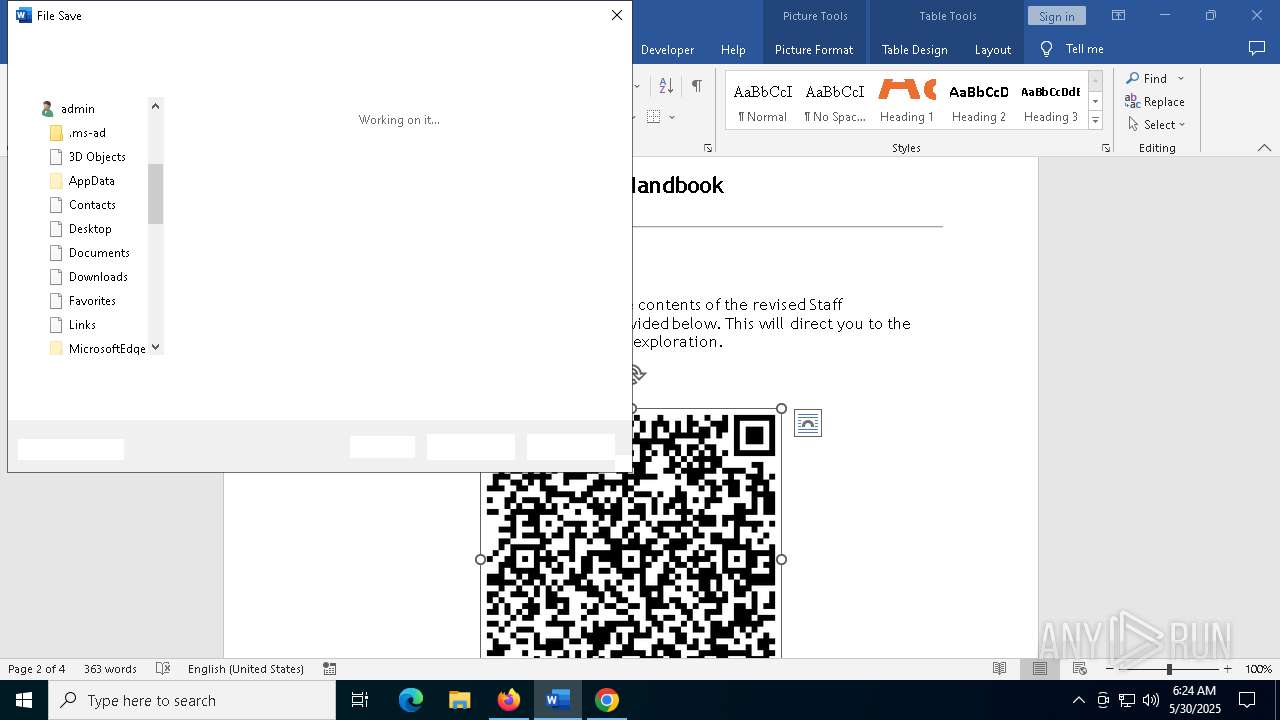1280x720 pixels.
Task: Open the Borders dropdown arrow
Action: (672, 117)
